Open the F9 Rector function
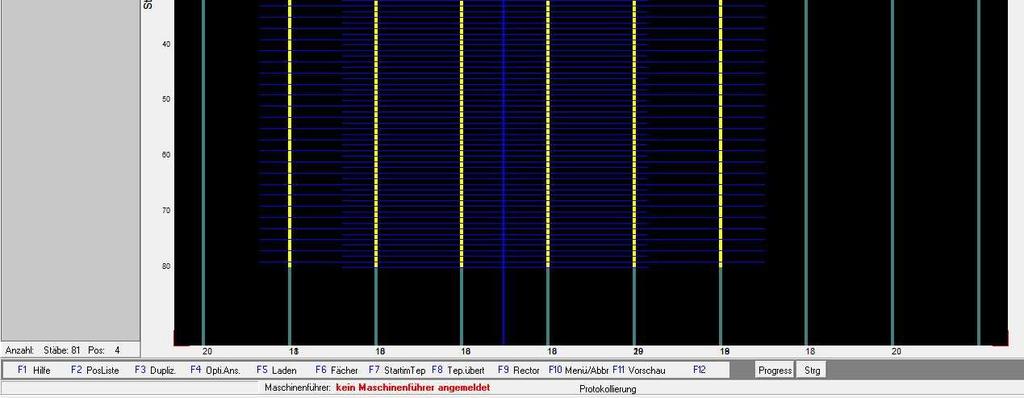The height and width of the screenshot is (398, 1024). [519, 370]
